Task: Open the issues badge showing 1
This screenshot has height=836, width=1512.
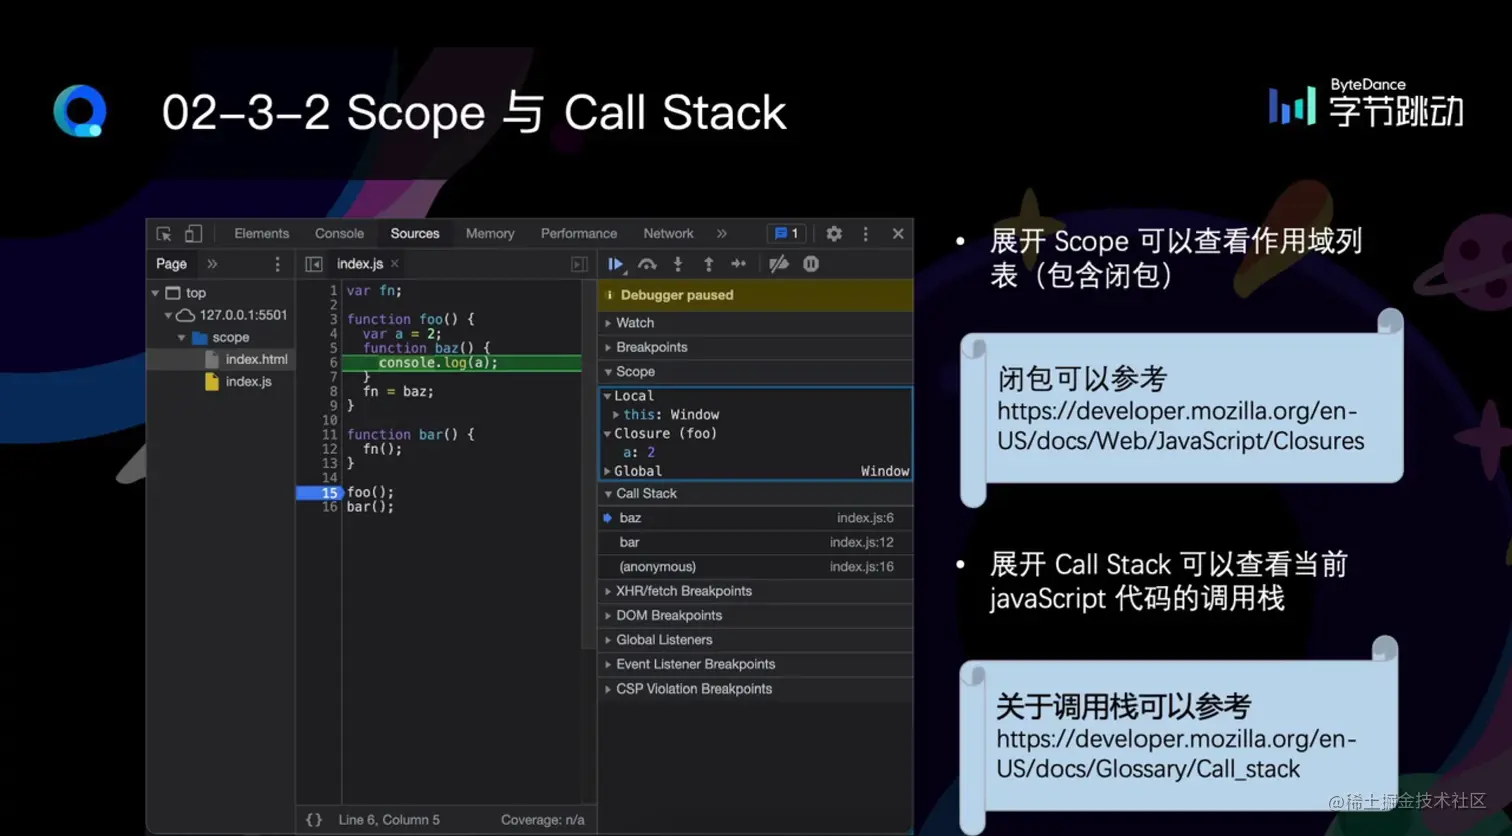Action: coord(787,234)
